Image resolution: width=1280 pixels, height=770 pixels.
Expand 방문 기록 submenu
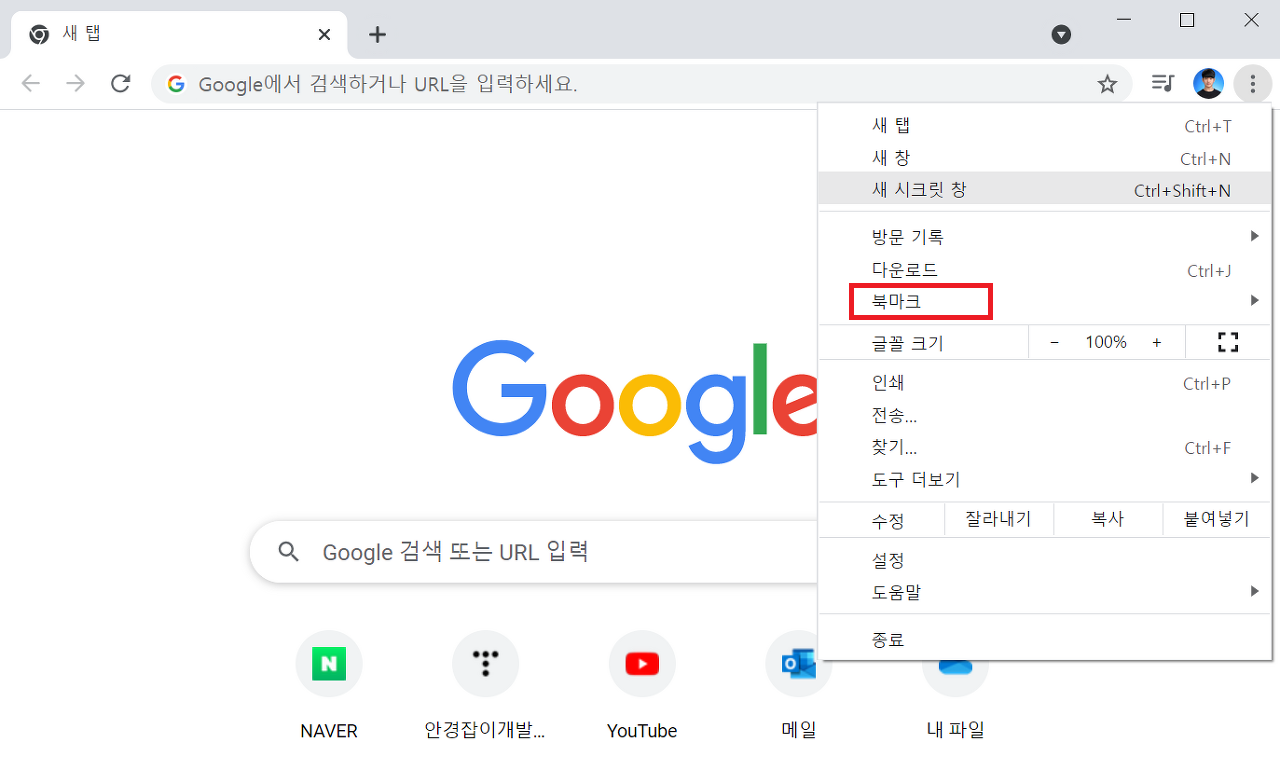tap(1045, 237)
